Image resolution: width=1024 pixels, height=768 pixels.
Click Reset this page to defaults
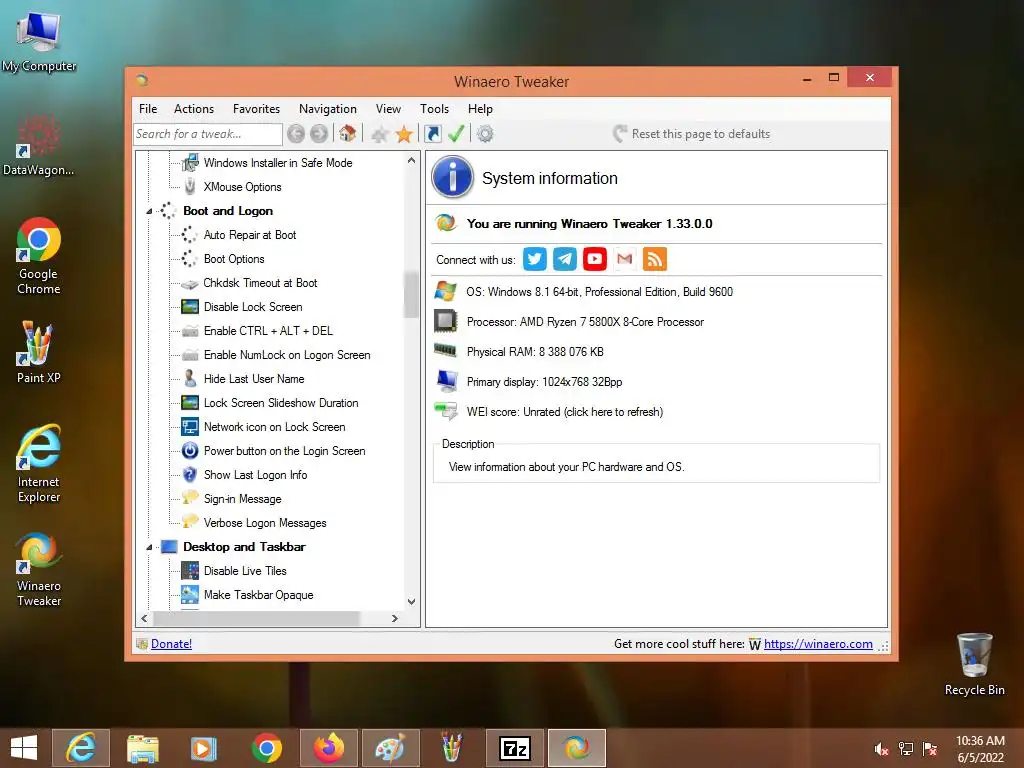[x=692, y=134]
